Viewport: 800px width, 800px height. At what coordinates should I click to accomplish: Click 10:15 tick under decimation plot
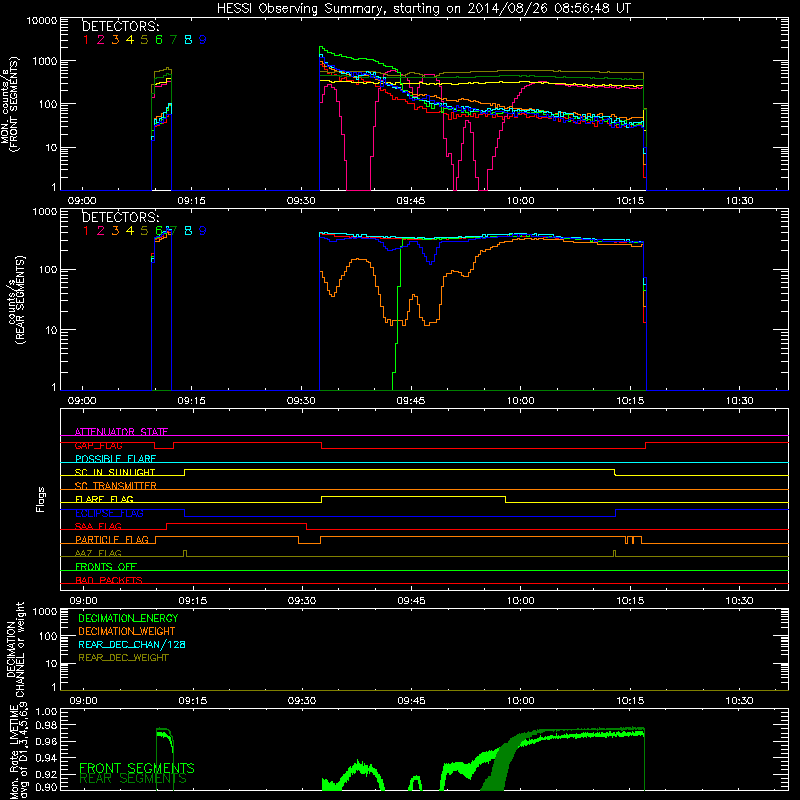click(630, 701)
